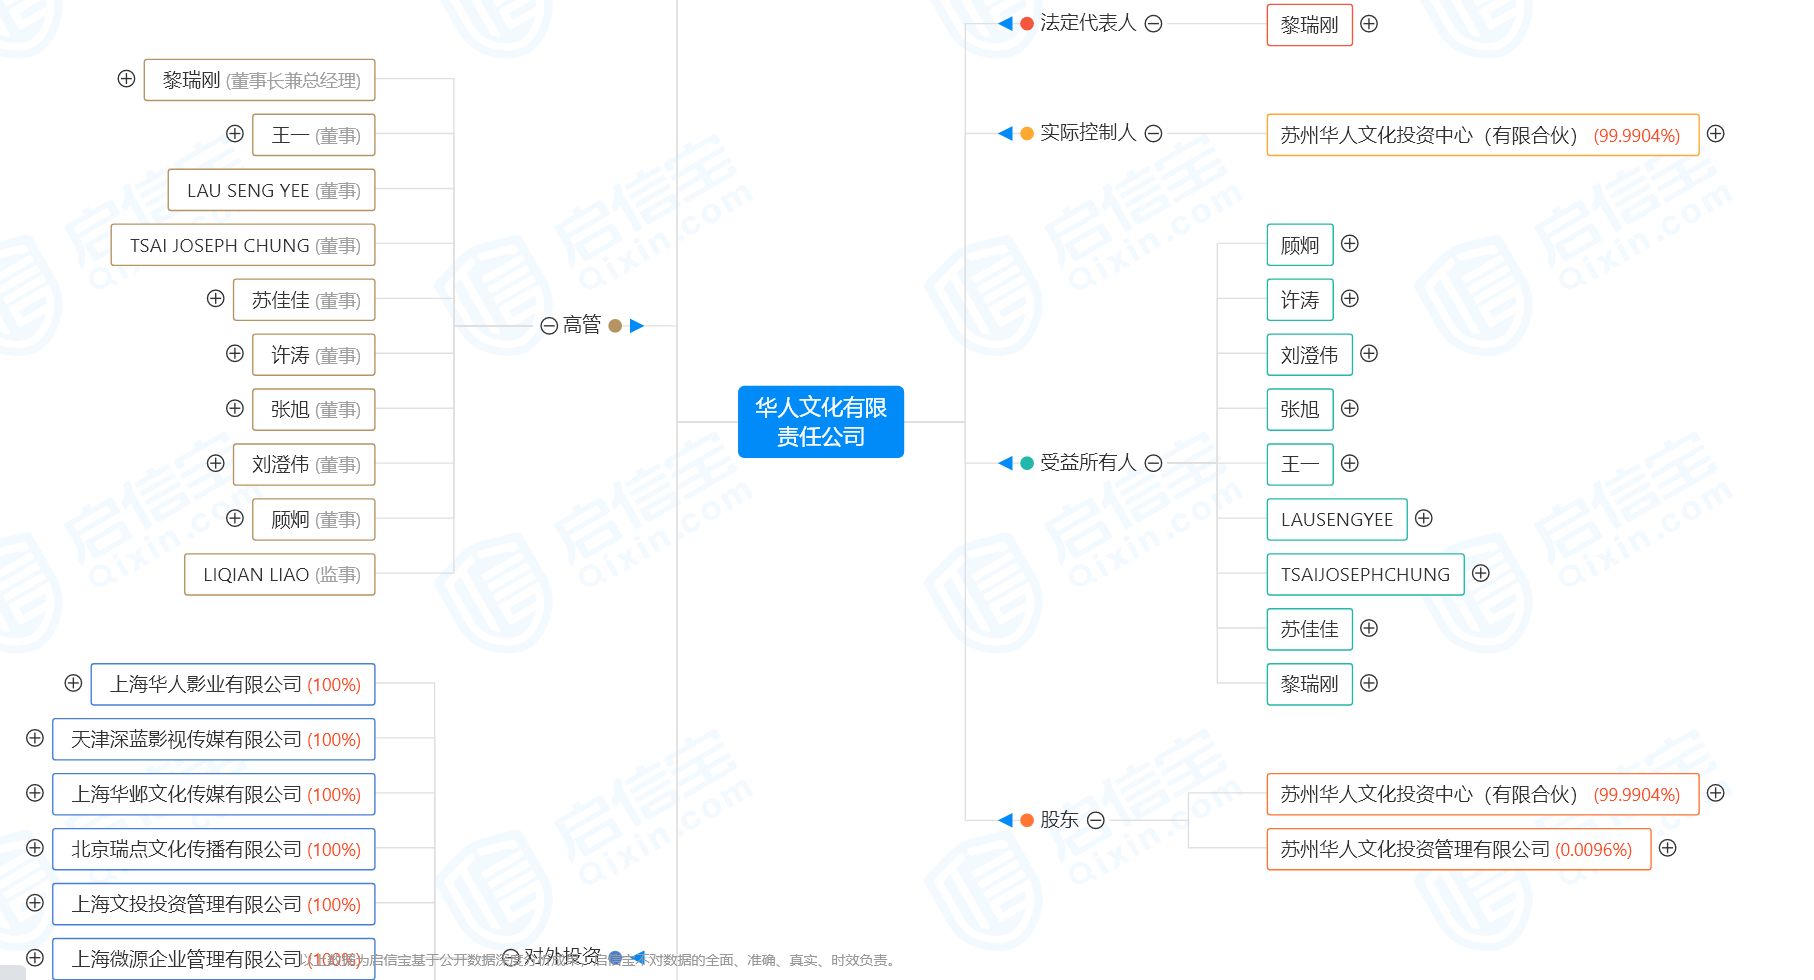Expand the 刘澄伟 beneficiary node
Screen dimensions: 1814x980
[x=1370, y=354]
